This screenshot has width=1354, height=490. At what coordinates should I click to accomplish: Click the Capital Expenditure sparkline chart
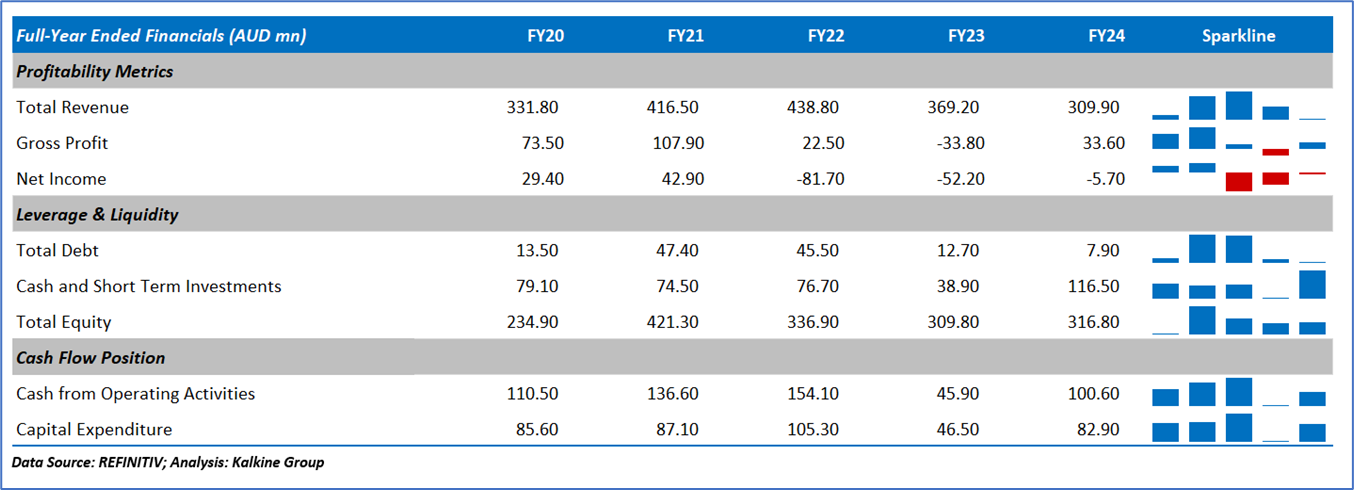pyautogui.click(x=1238, y=429)
